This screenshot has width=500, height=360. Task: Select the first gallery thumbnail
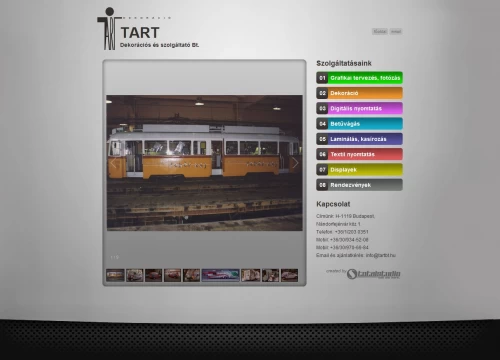[x=115, y=275]
